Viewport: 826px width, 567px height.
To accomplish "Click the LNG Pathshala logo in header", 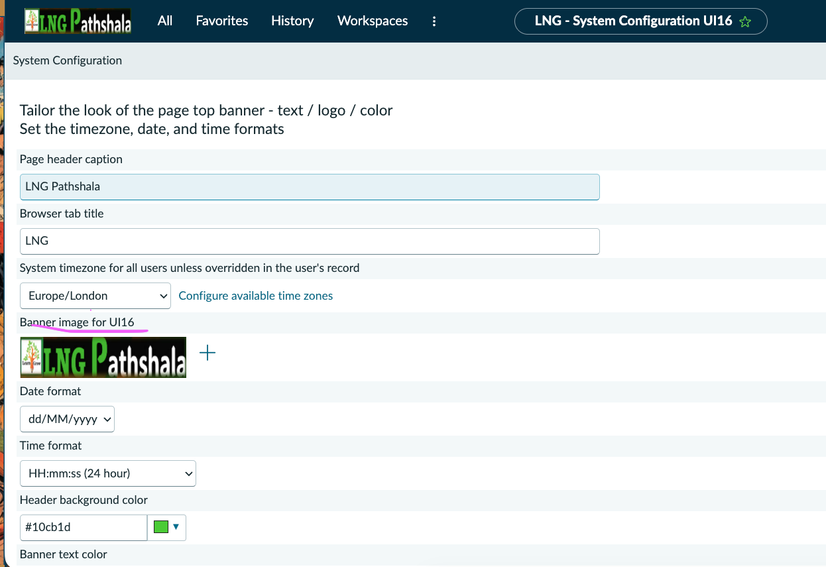I will tap(77, 21).
